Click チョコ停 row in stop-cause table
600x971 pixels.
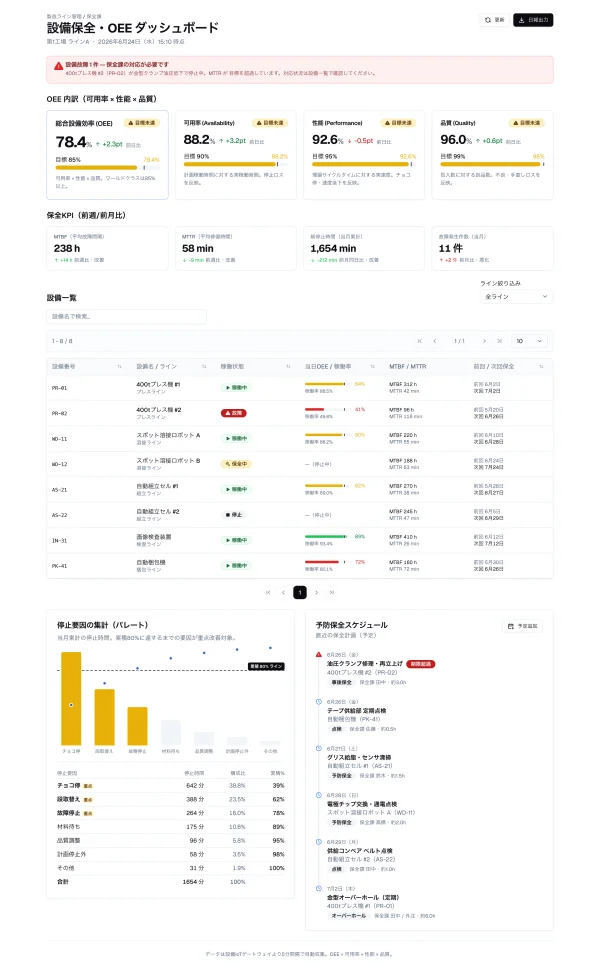click(x=171, y=785)
